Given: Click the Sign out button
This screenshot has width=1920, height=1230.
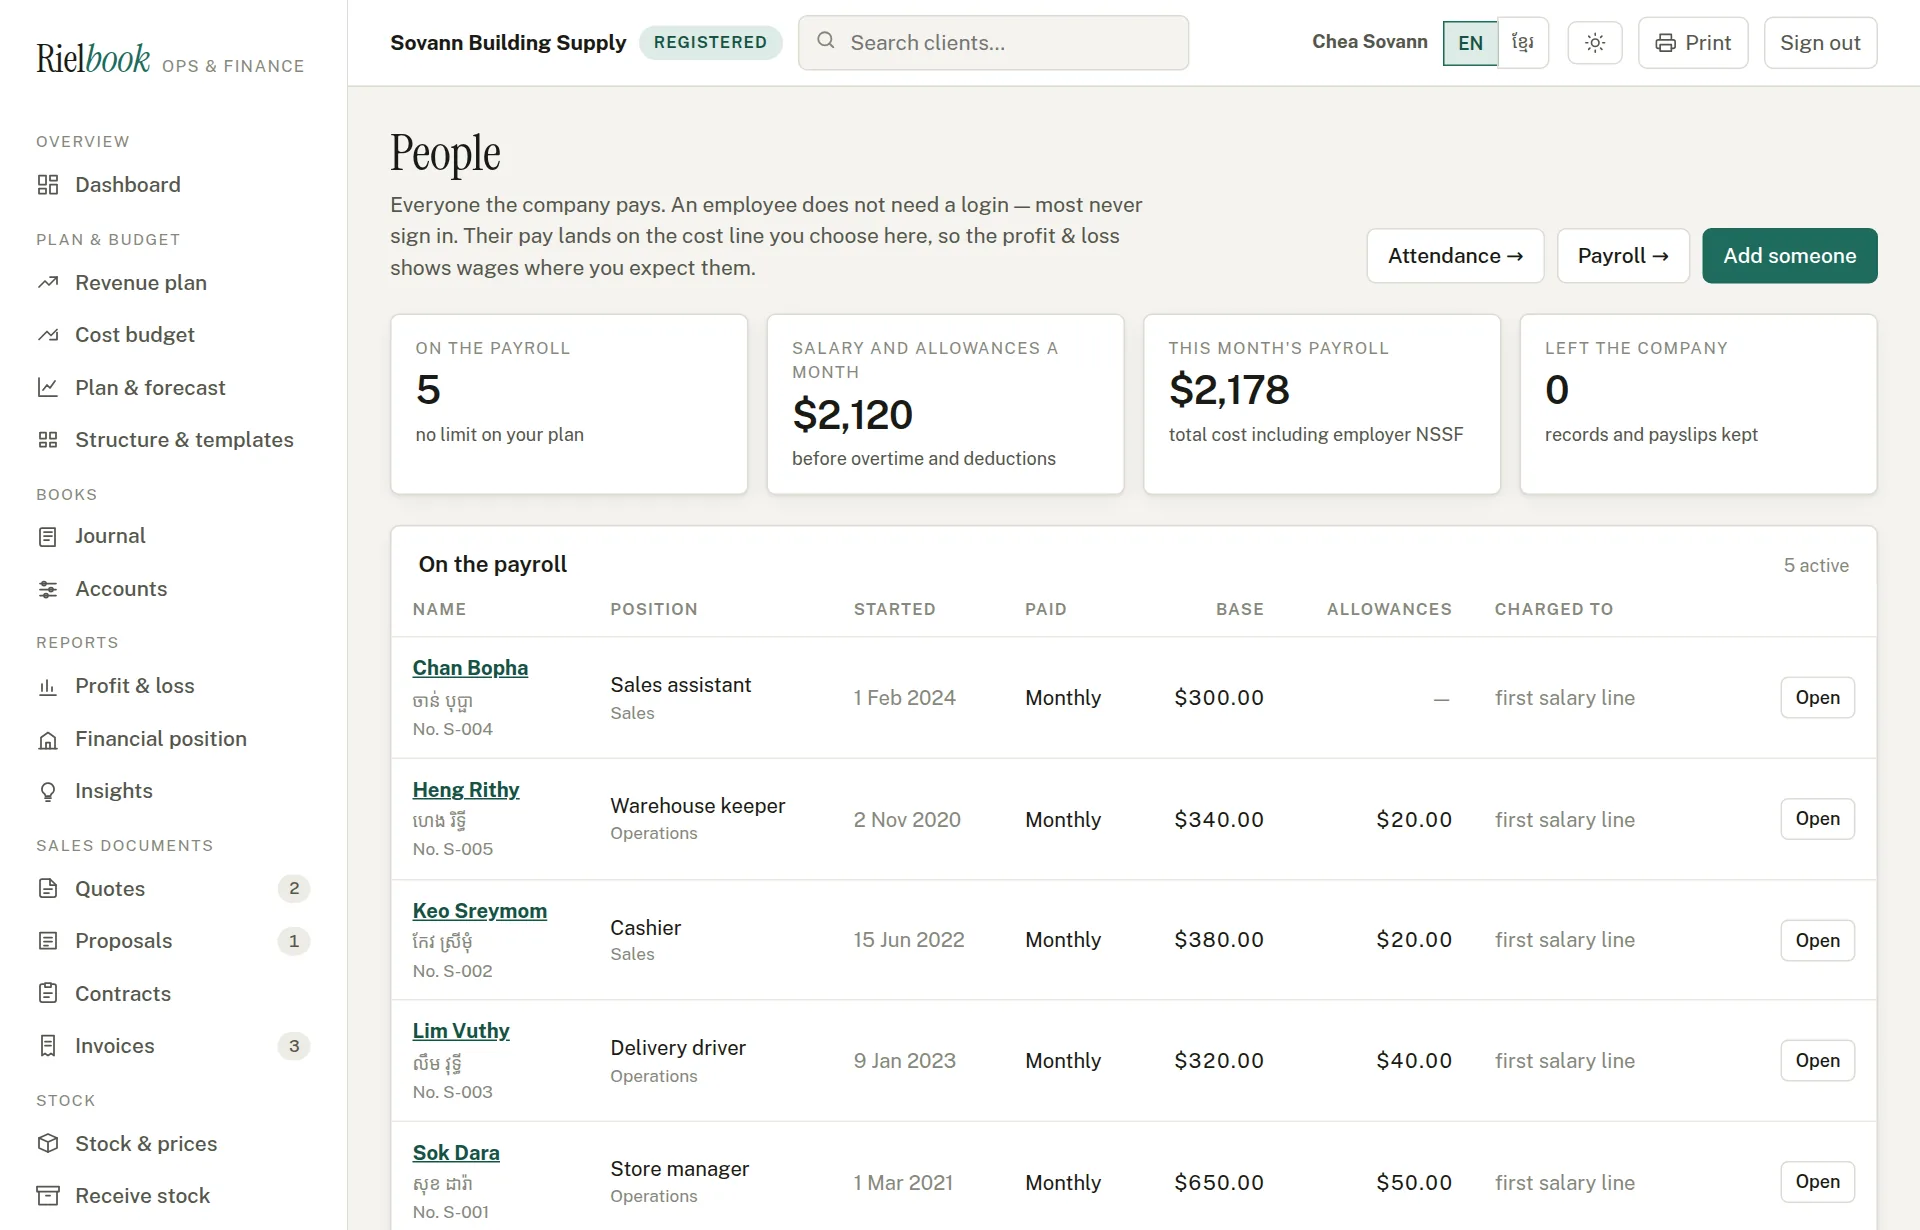Looking at the screenshot, I should [x=1820, y=43].
